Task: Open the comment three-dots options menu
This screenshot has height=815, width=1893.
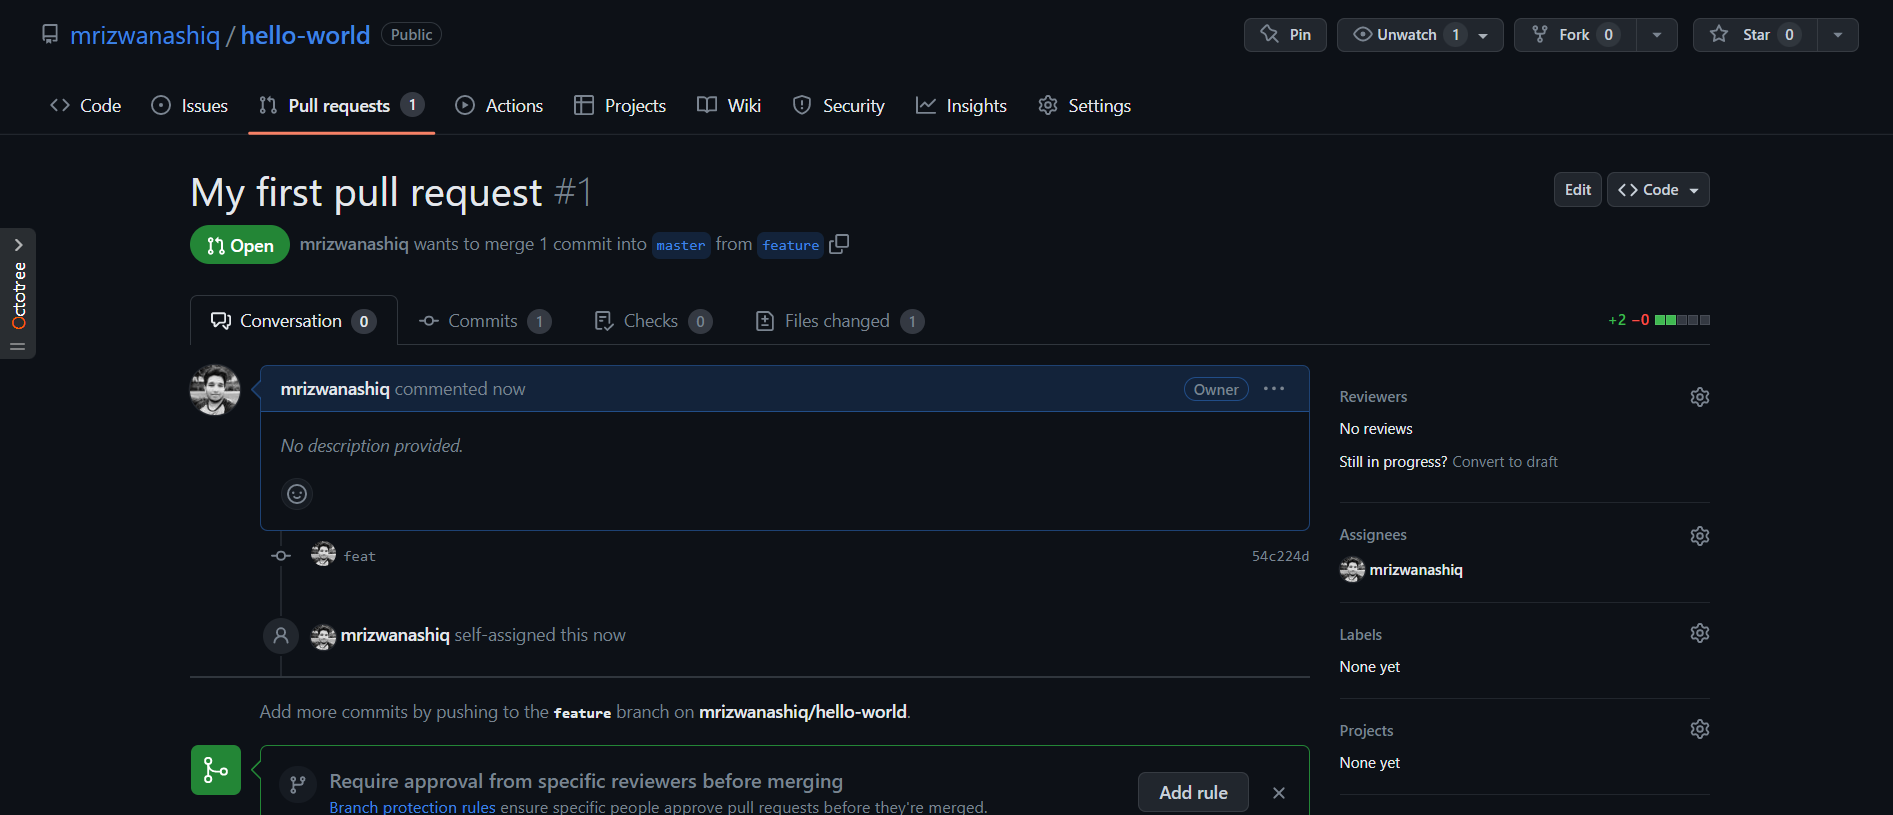Action: point(1273,389)
